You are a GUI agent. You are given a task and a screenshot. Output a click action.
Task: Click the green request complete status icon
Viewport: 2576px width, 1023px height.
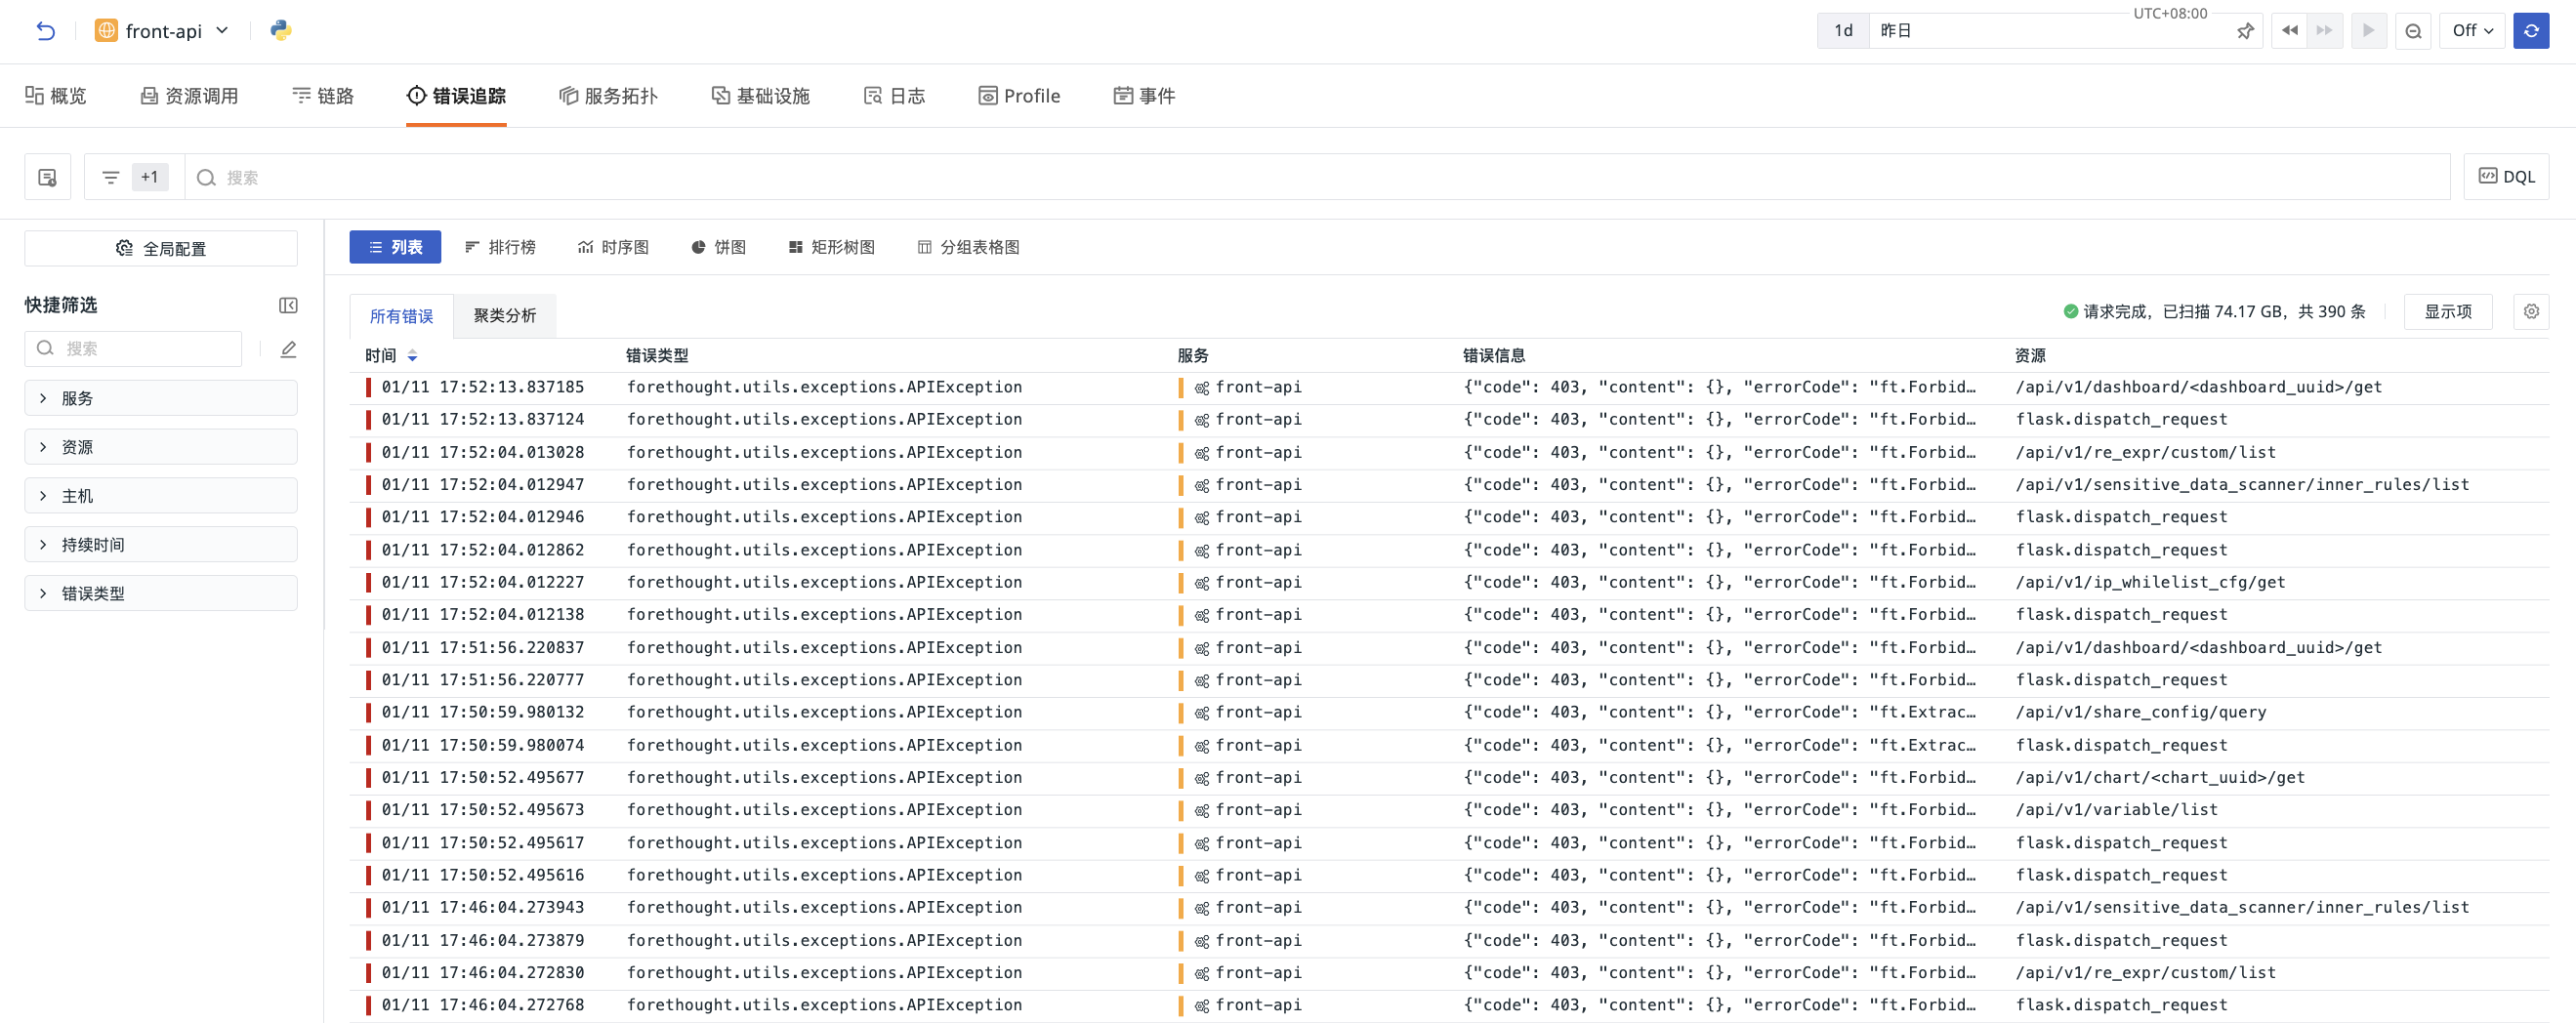pyautogui.click(x=2070, y=312)
